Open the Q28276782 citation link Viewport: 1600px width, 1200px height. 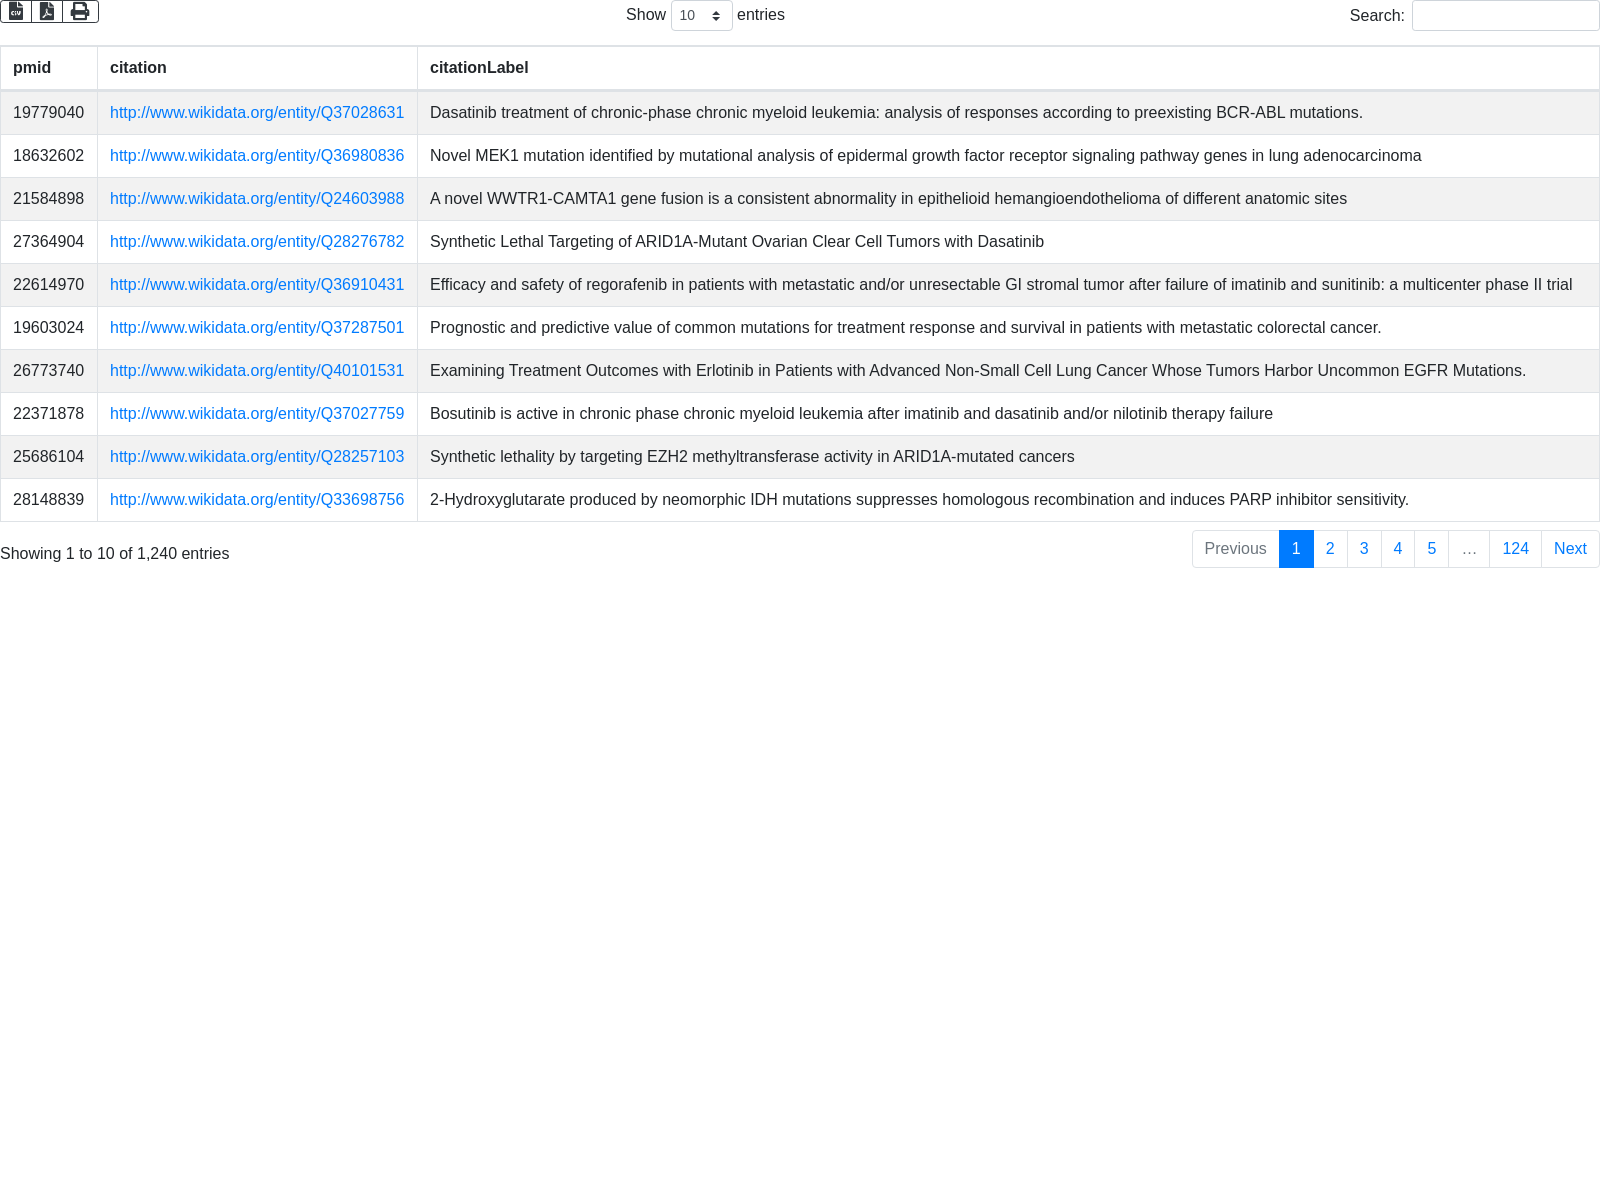pyautogui.click(x=257, y=242)
